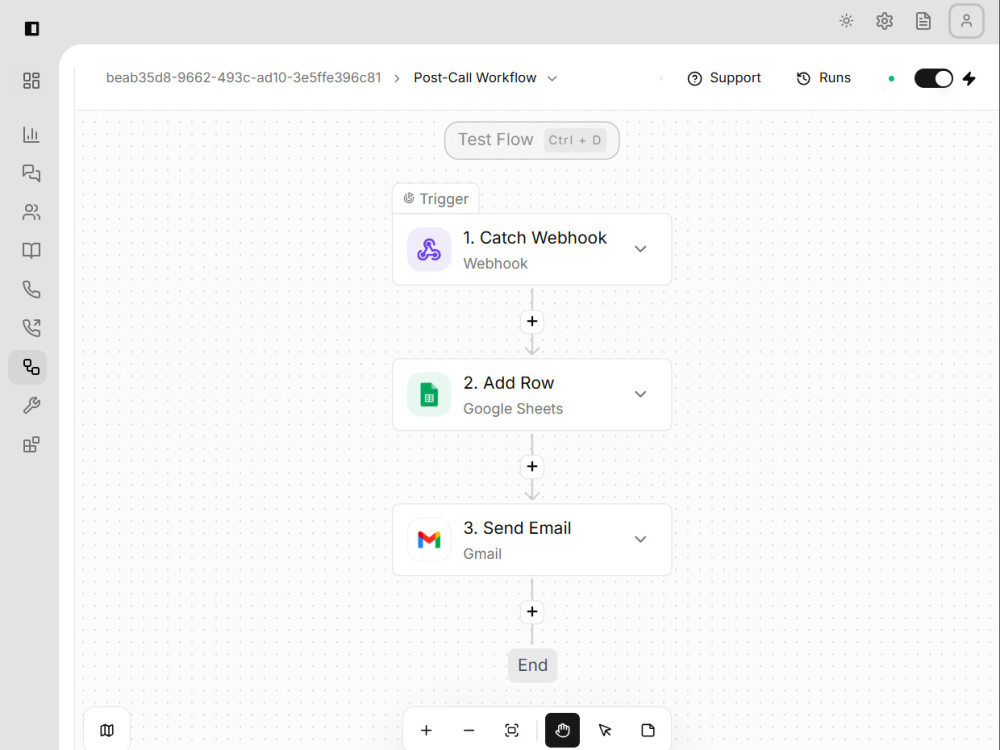Open the knowledge base book icon
Viewport: 1000px width, 750px height.
pos(31,251)
